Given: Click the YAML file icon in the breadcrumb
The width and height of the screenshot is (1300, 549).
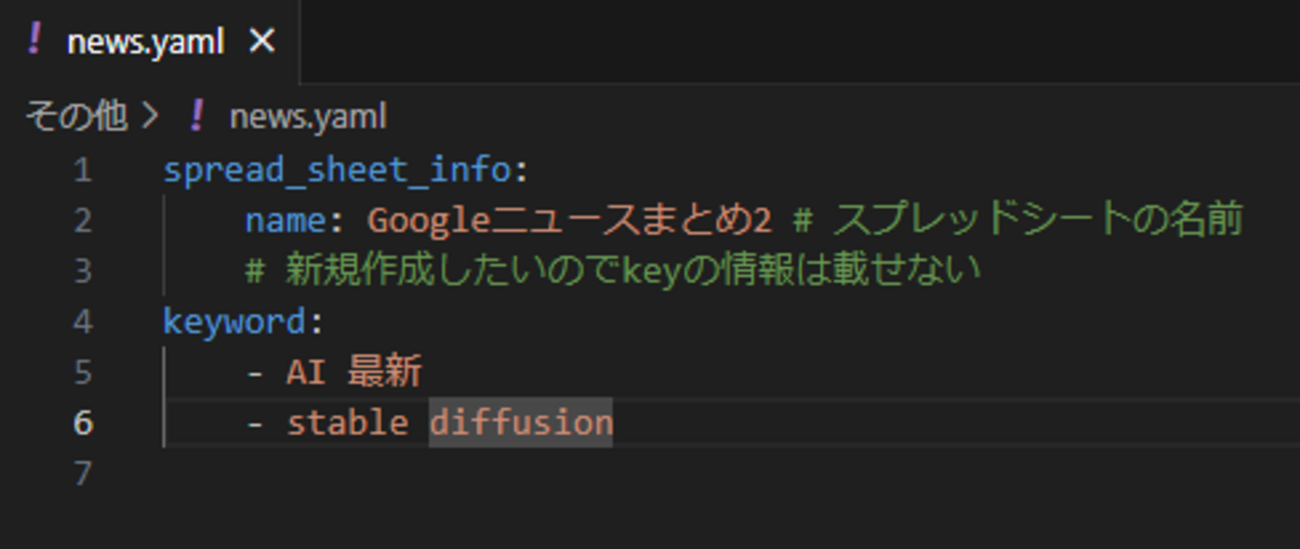Looking at the screenshot, I should [197, 117].
